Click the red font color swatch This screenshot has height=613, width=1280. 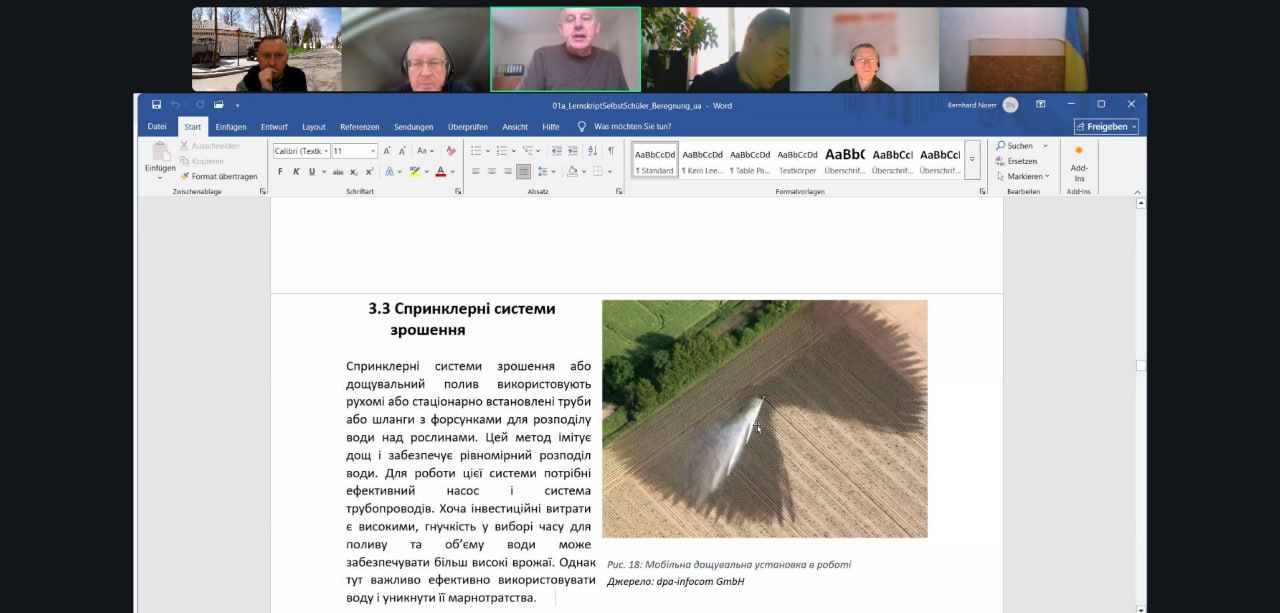tap(440, 172)
